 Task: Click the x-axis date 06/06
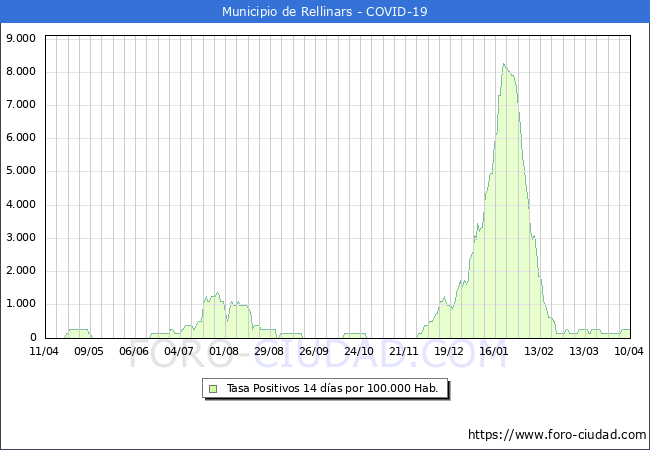click(134, 351)
